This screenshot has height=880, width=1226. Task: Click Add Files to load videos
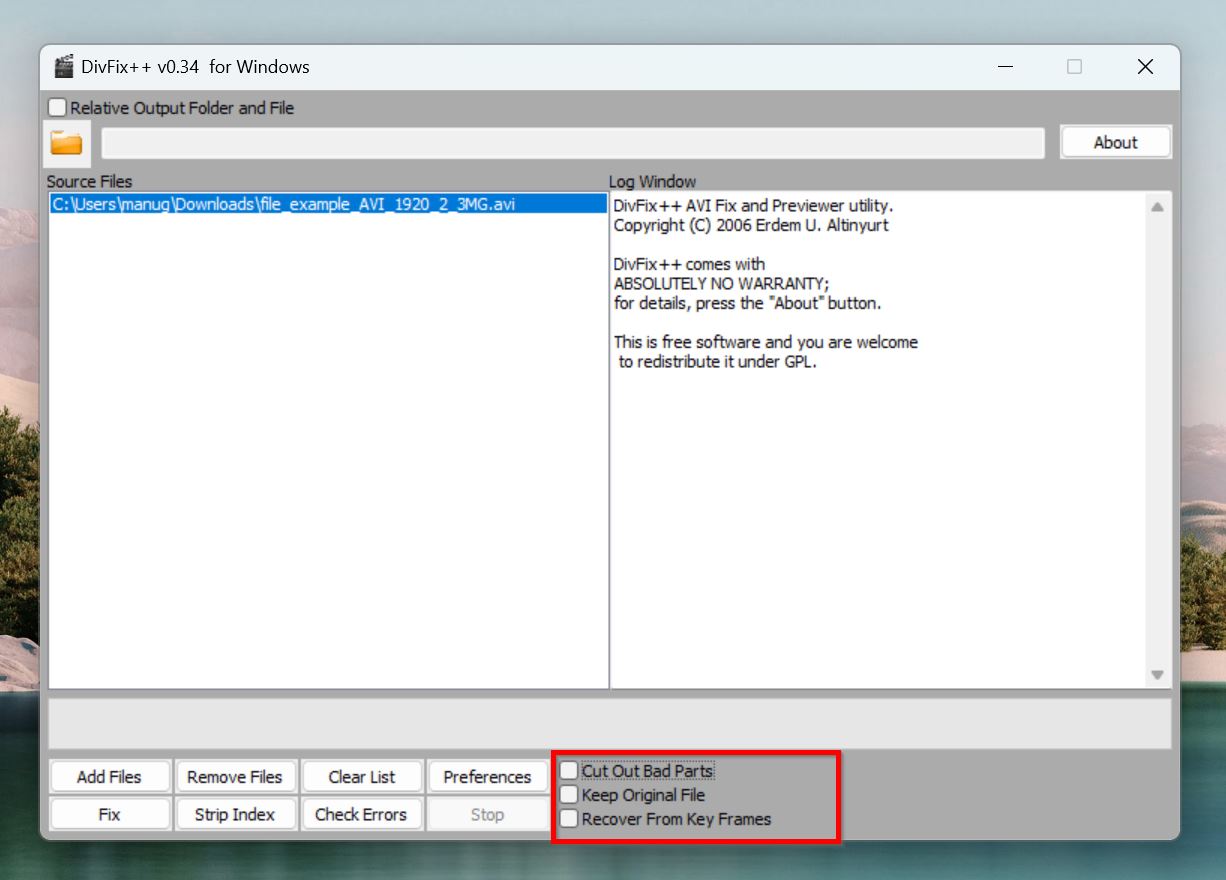pyautogui.click(x=109, y=776)
